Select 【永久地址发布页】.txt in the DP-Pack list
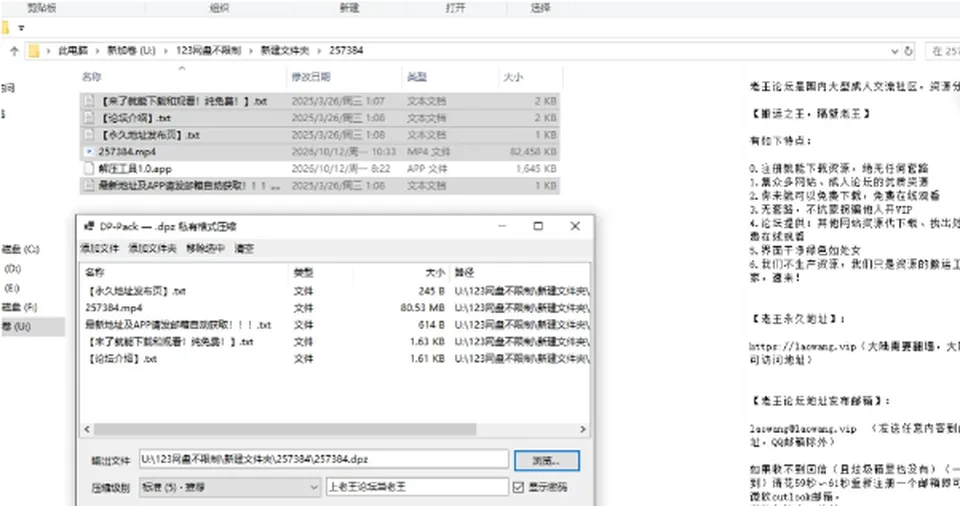960x506 pixels. click(x=335, y=291)
